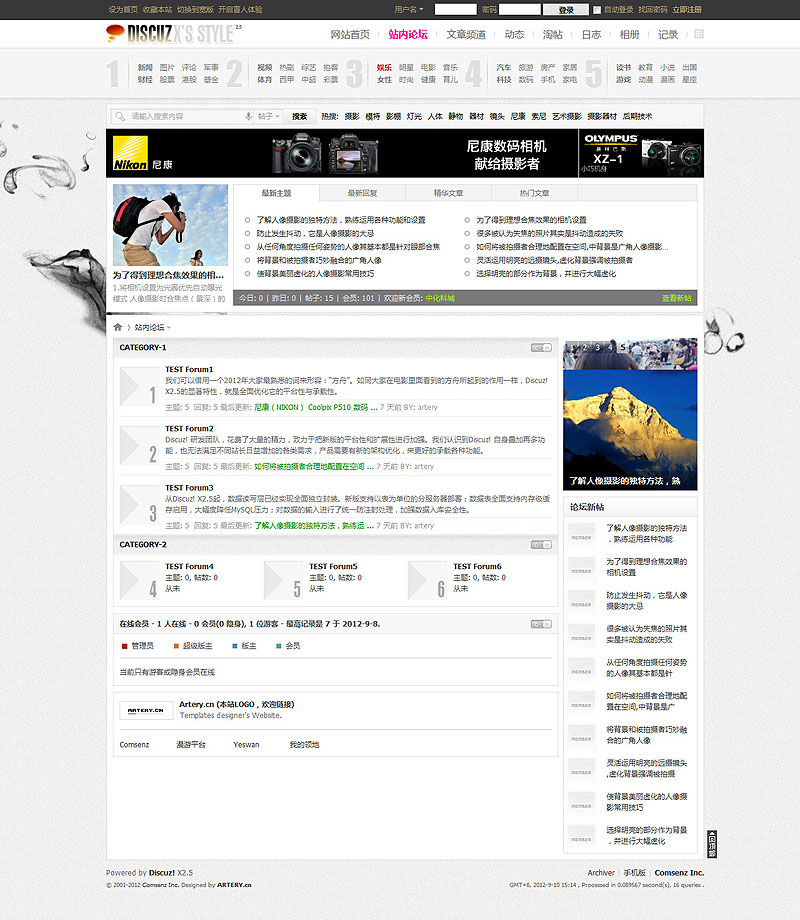Click the Comsenz Inc. footer link

[x=679, y=872]
